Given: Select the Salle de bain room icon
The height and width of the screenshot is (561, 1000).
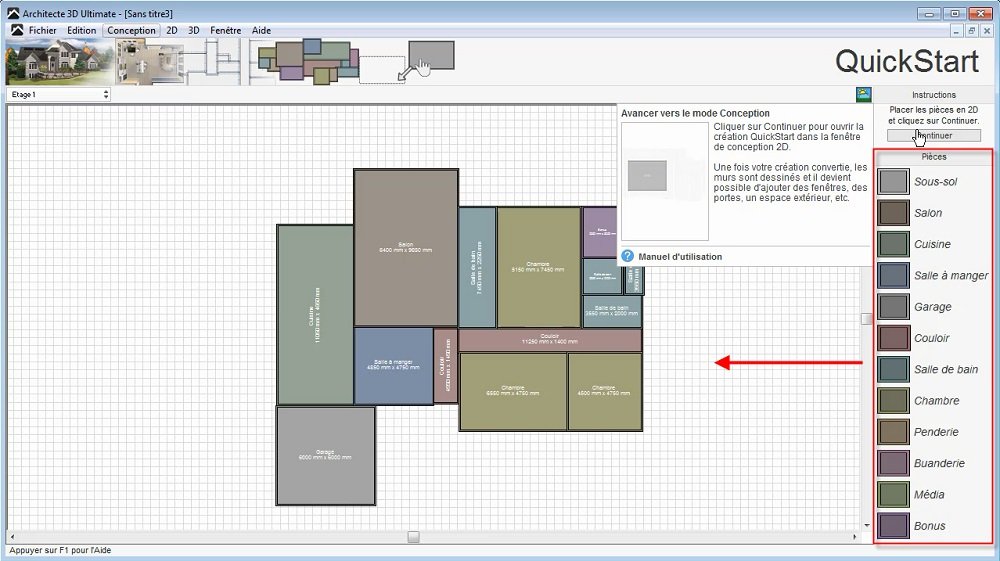Looking at the screenshot, I should click(893, 369).
